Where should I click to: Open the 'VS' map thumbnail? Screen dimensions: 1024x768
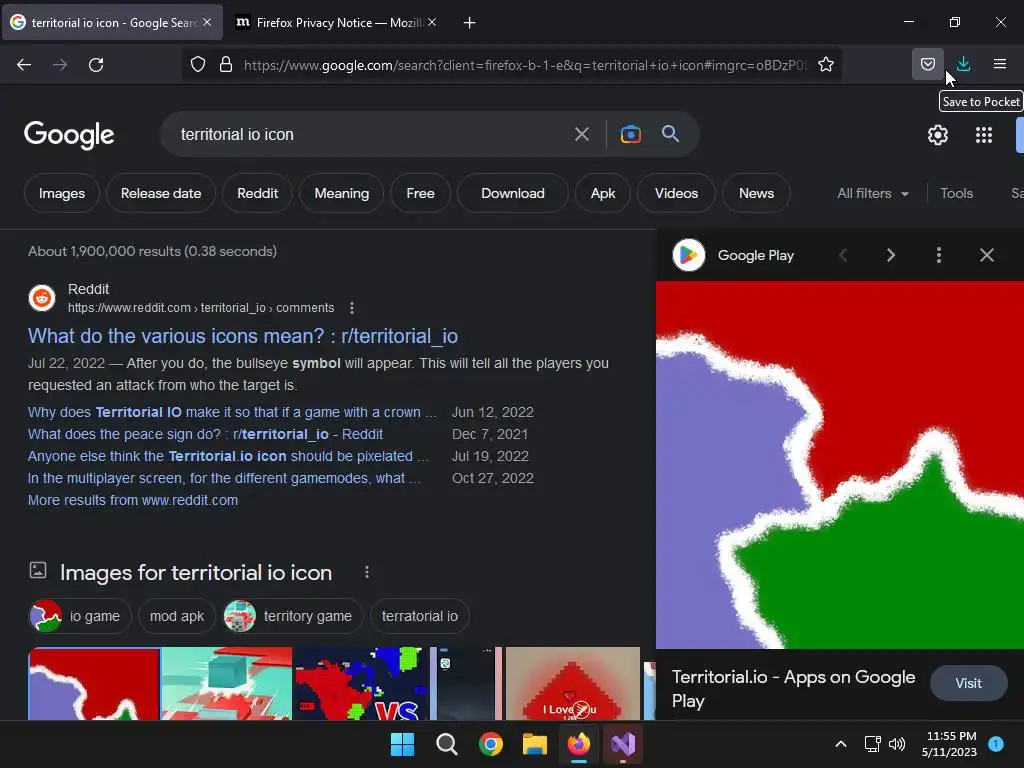[x=361, y=683]
